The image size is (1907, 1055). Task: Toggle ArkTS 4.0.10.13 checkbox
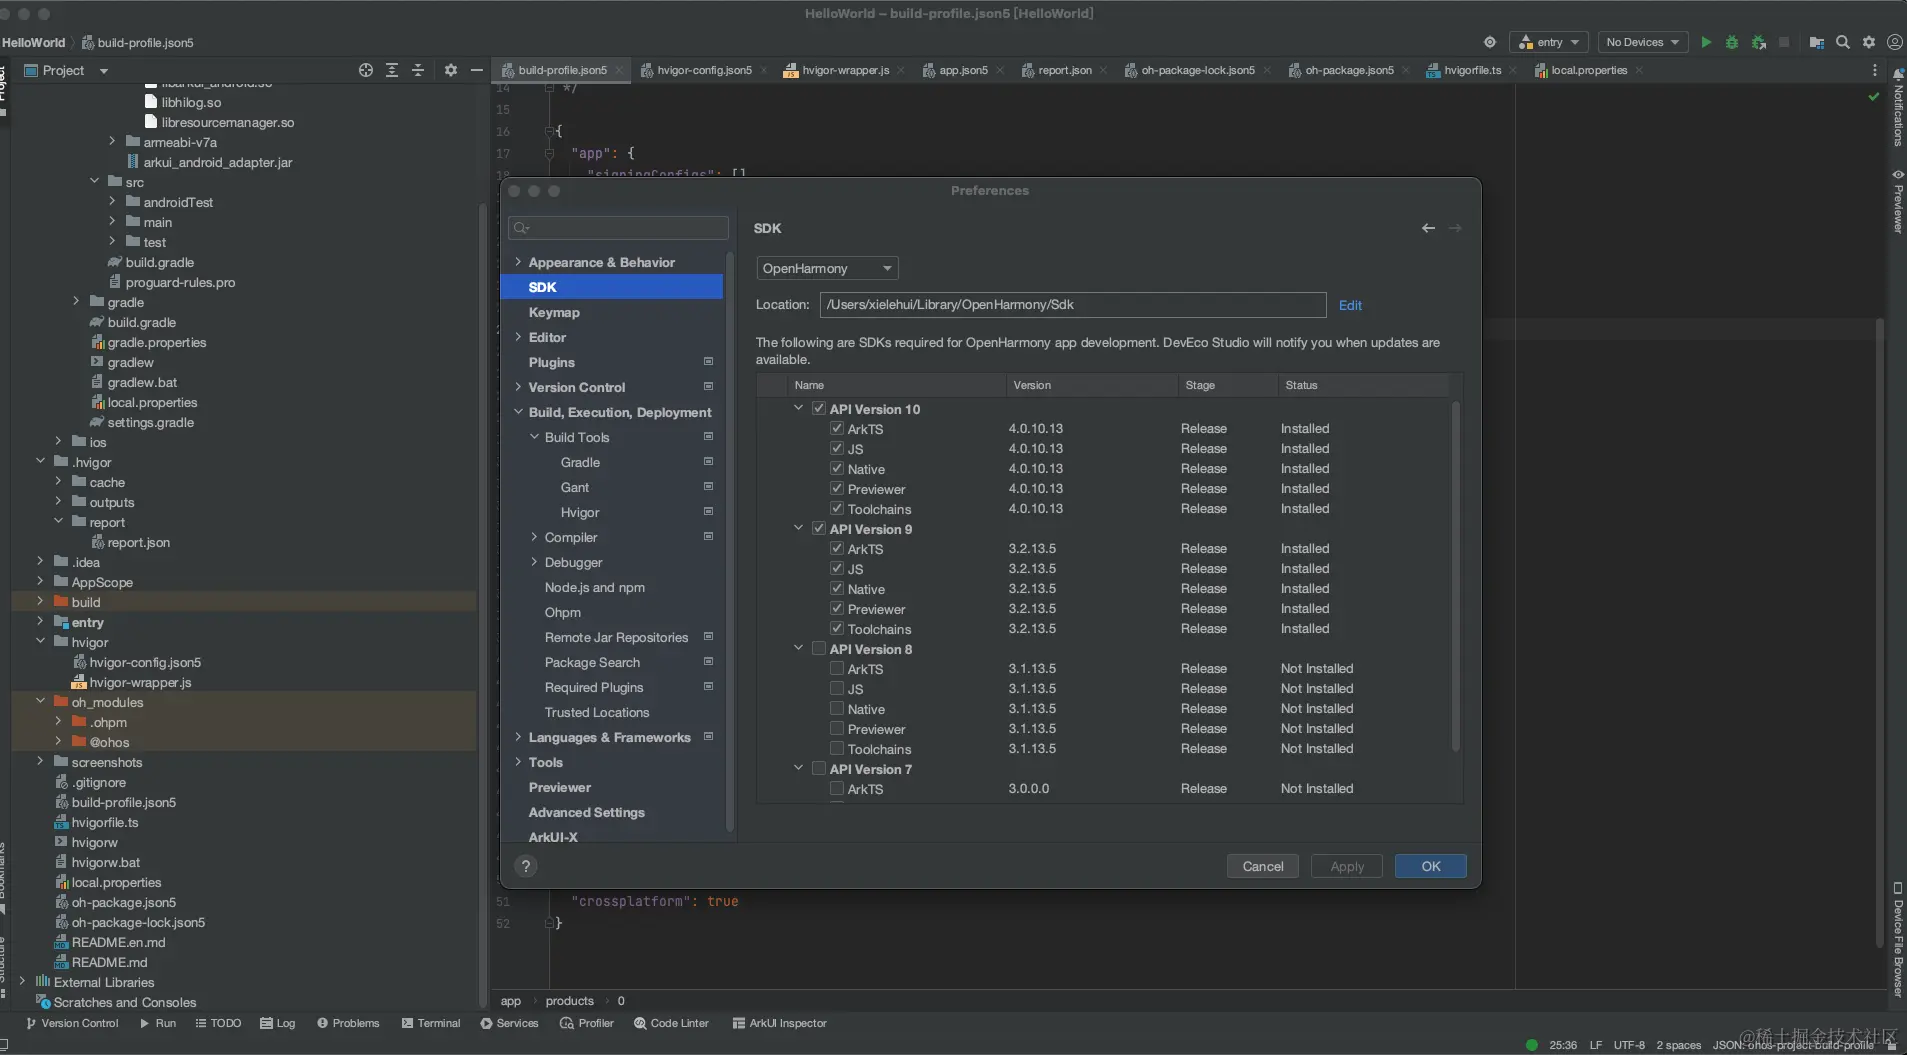click(837, 429)
